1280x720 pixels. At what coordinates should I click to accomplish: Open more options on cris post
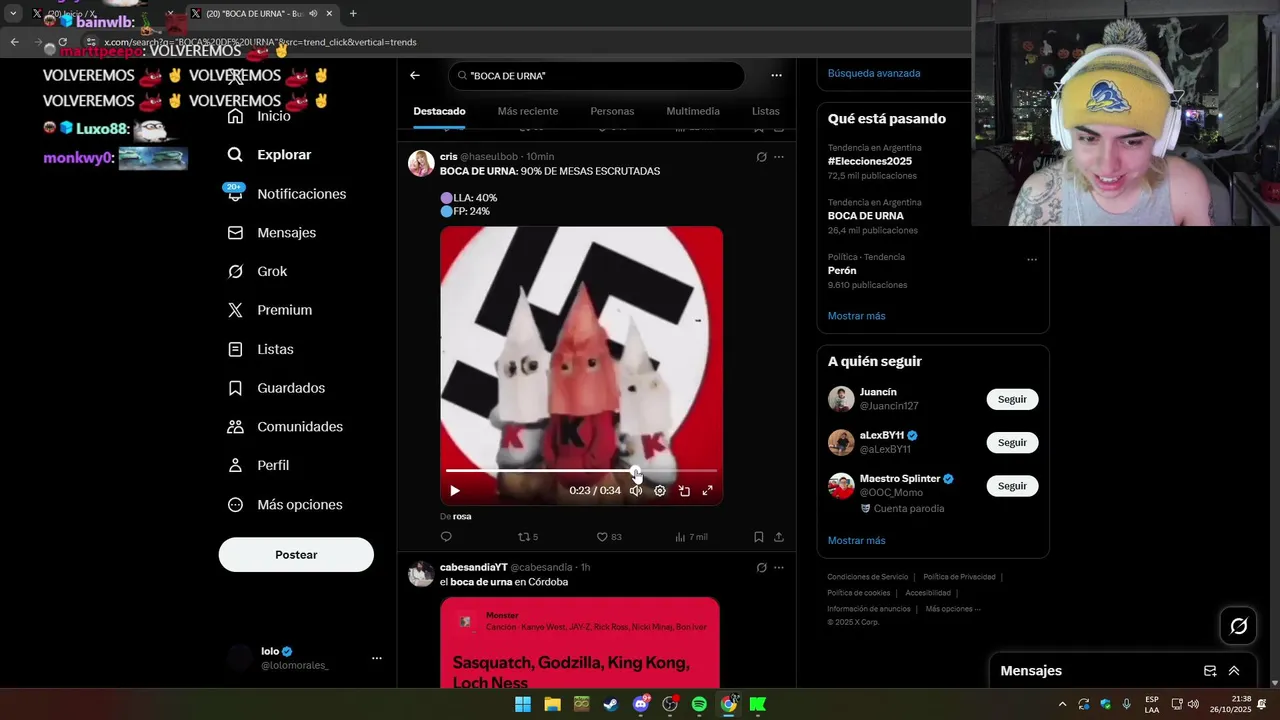tap(779, 157)
